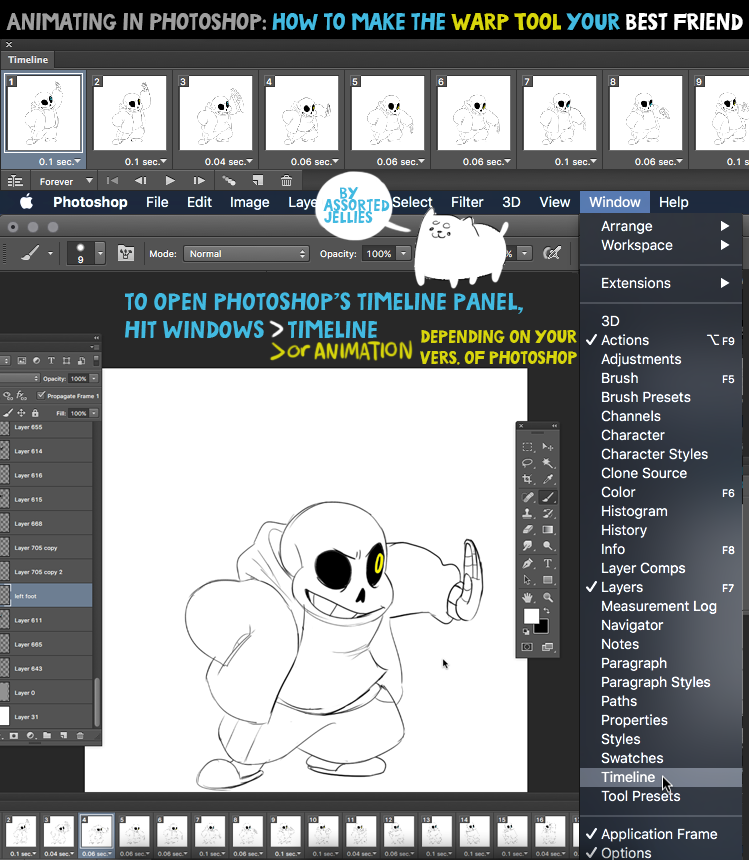Open tool preset picker arrow
749x860 pixels.
pyautogui.click(x=50, y=253)
